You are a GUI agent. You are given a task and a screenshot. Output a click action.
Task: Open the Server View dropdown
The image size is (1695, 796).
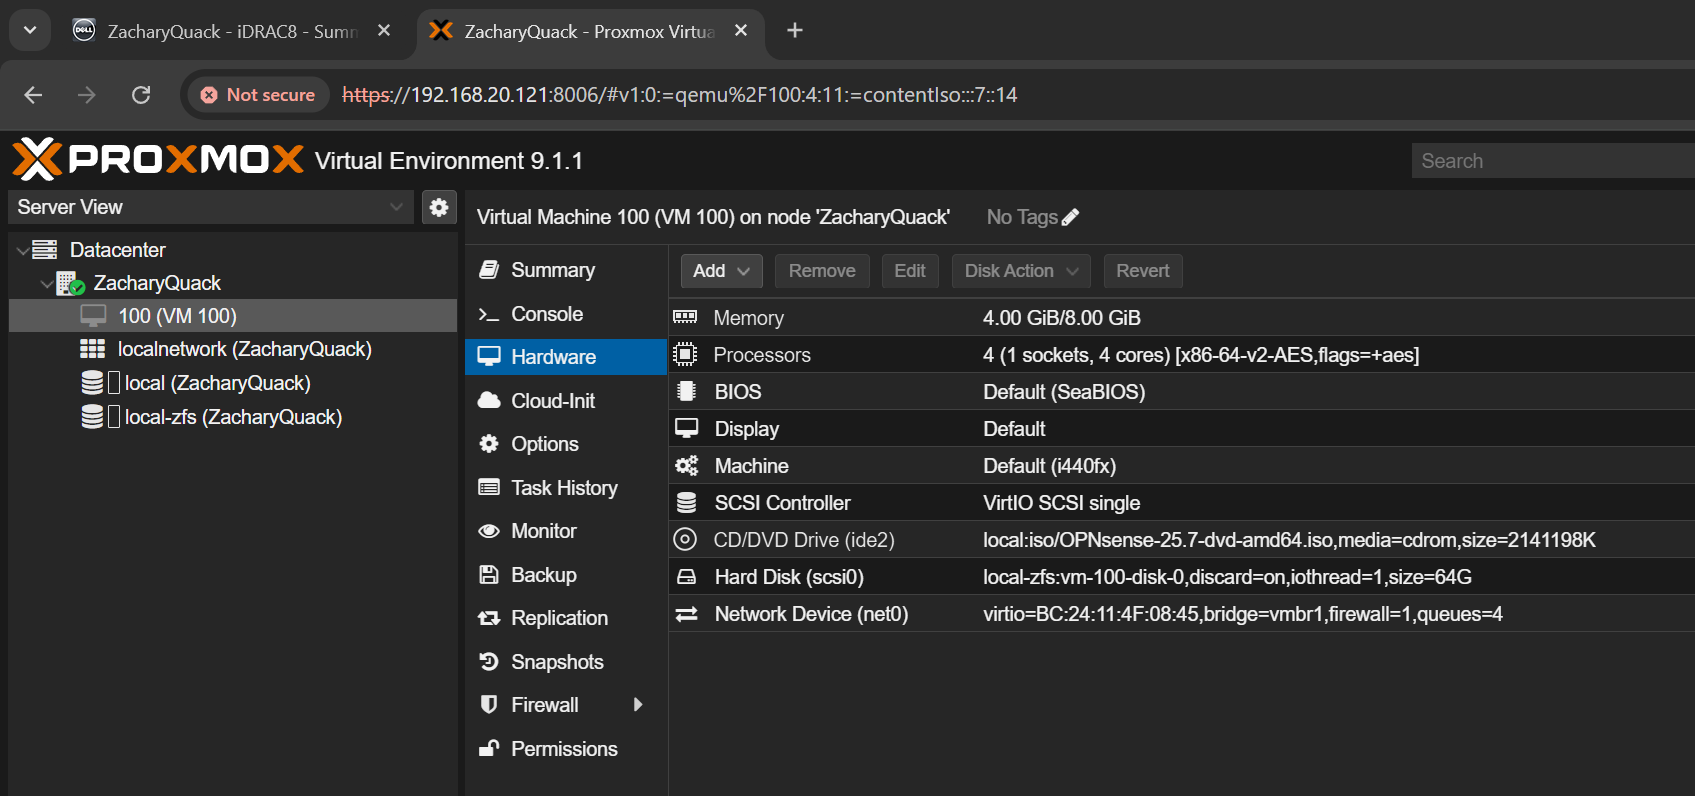396,207
